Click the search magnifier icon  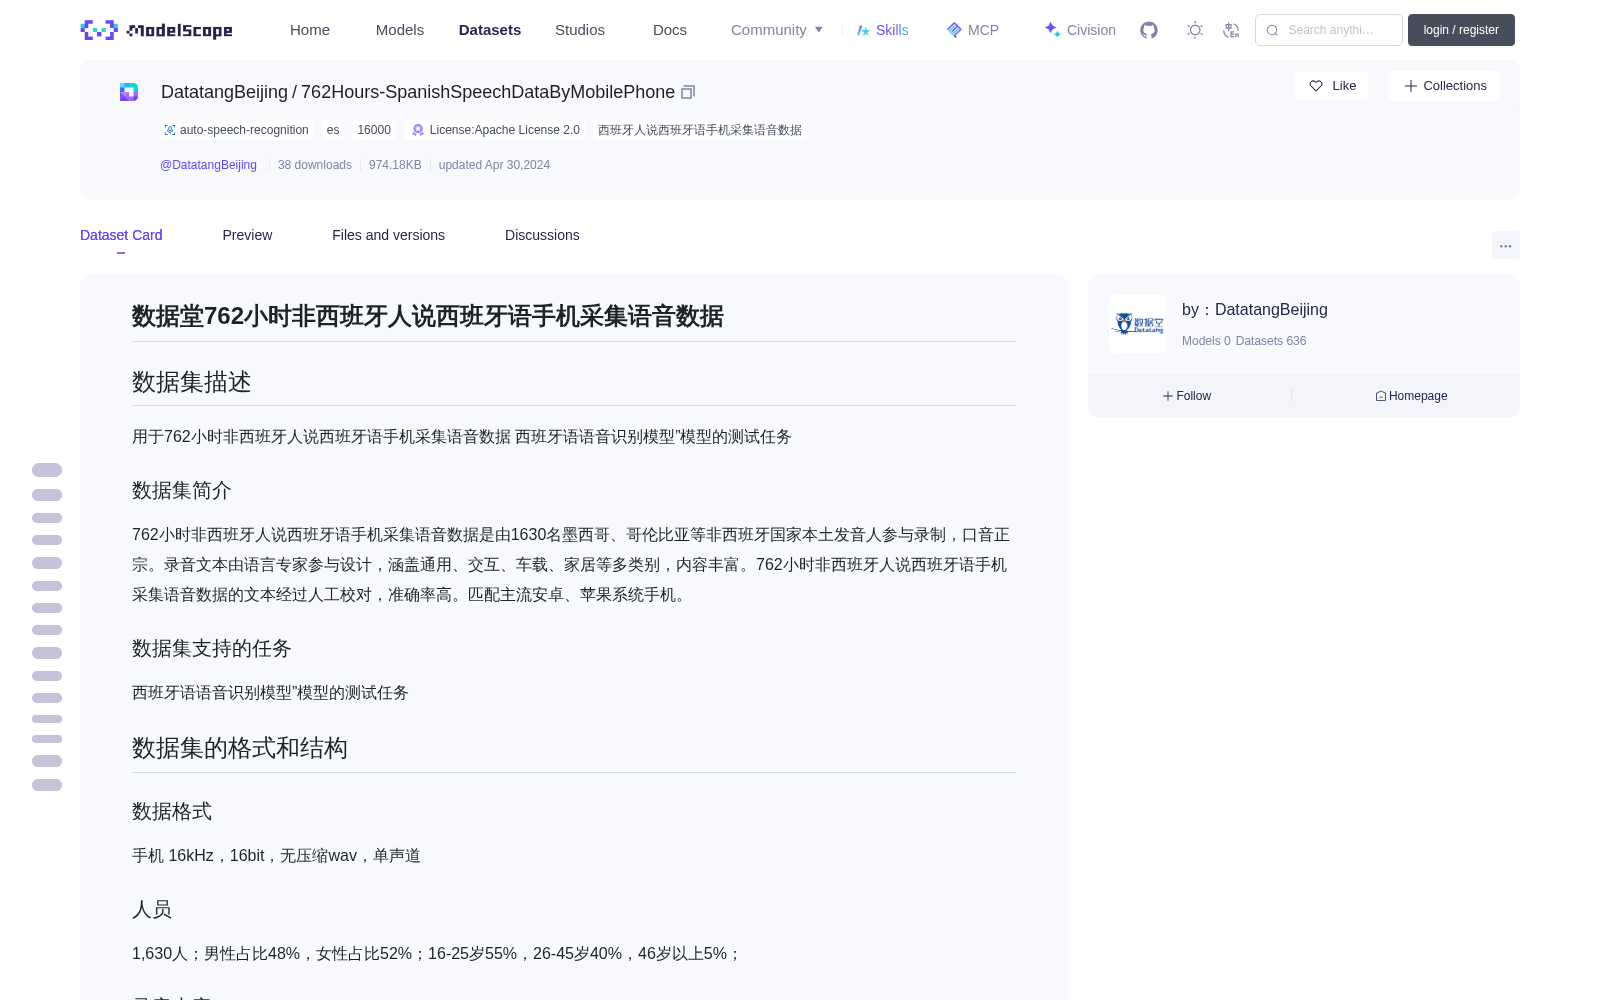(1272, 30)
